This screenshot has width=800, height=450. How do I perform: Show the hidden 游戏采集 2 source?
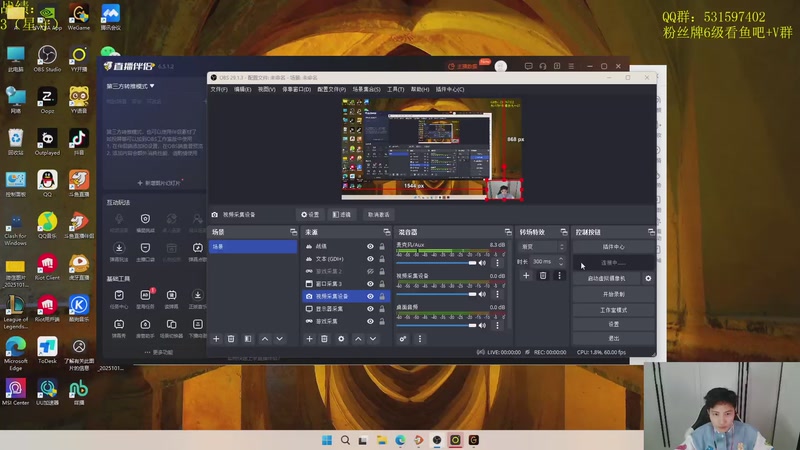coord(370,271)
